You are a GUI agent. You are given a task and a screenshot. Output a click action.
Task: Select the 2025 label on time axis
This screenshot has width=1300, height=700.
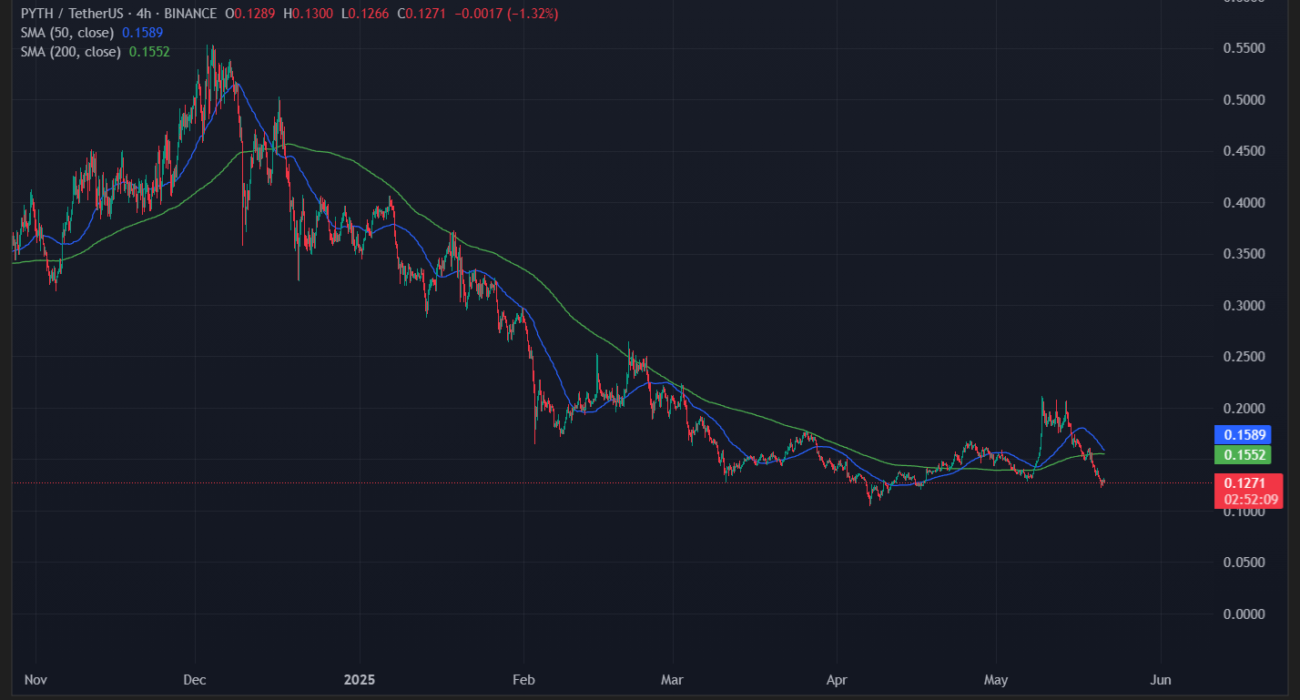pyautogui.click(x=358, y=680)
